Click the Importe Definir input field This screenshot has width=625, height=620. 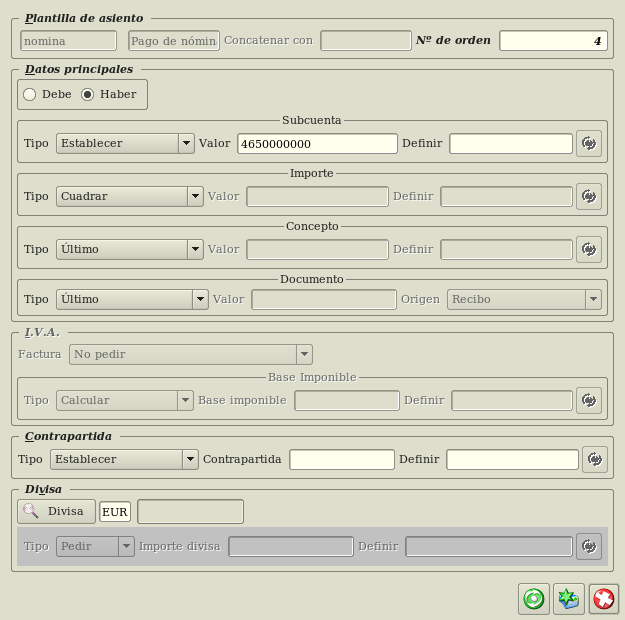coord(507,197)
